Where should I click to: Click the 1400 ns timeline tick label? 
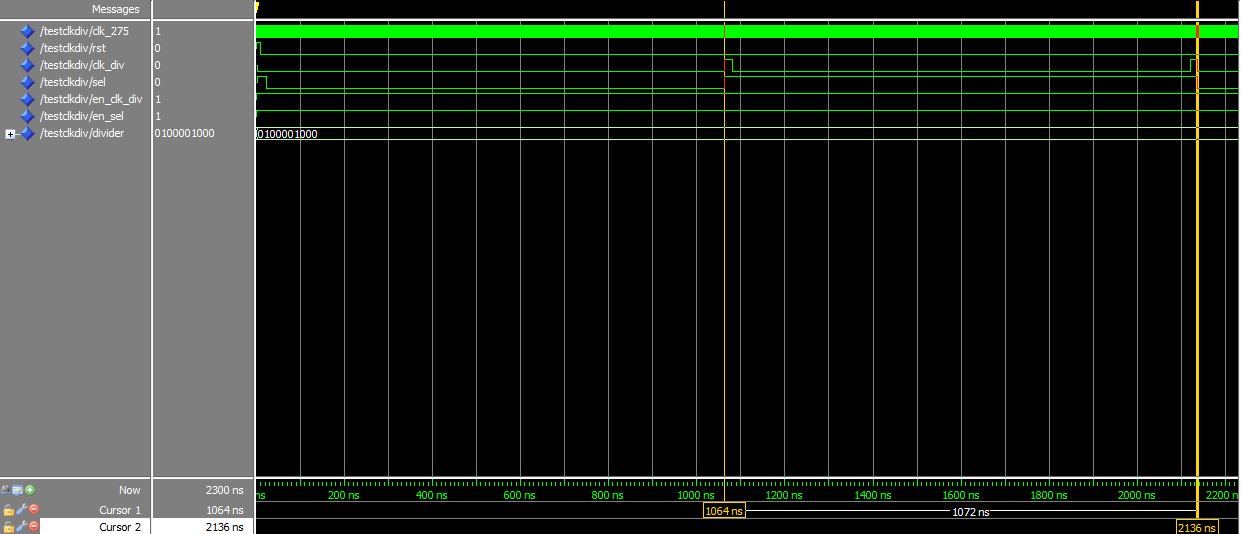872,495
